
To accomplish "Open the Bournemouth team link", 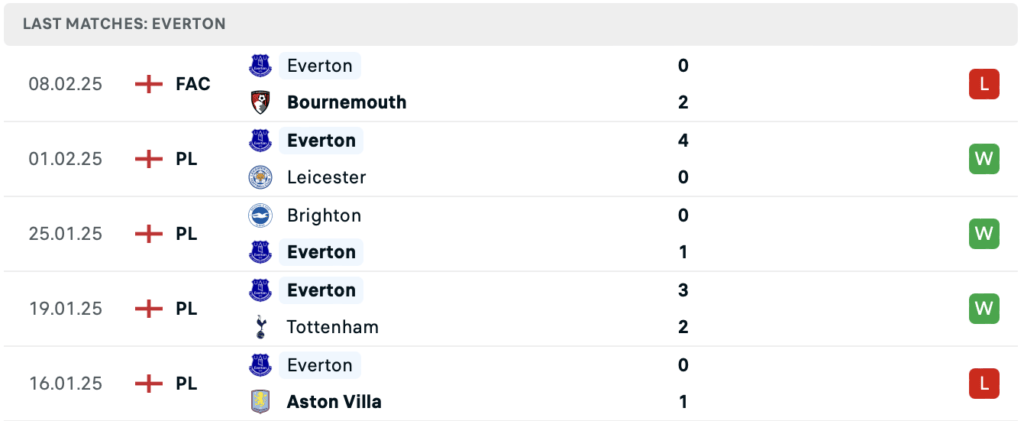I will [346, 102].
